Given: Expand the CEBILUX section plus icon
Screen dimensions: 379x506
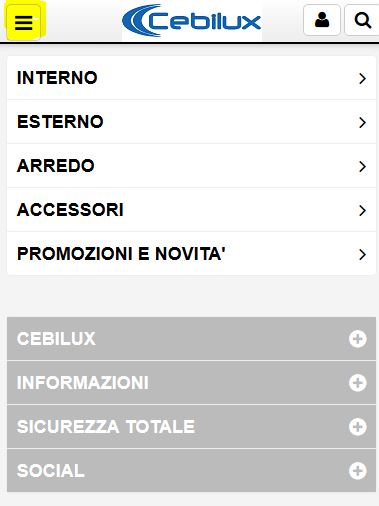Looking at the screenshot, I should pos(358,339).
